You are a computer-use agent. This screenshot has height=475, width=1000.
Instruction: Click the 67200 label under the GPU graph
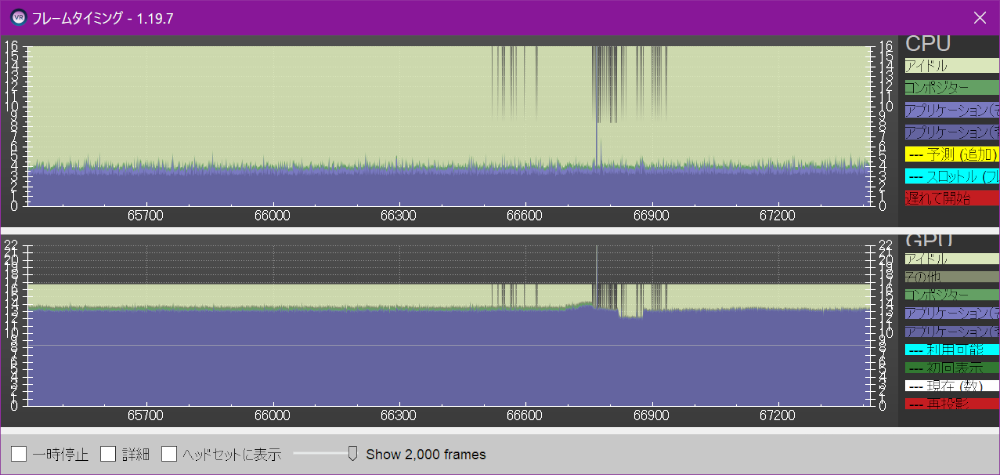coord(778,415)
